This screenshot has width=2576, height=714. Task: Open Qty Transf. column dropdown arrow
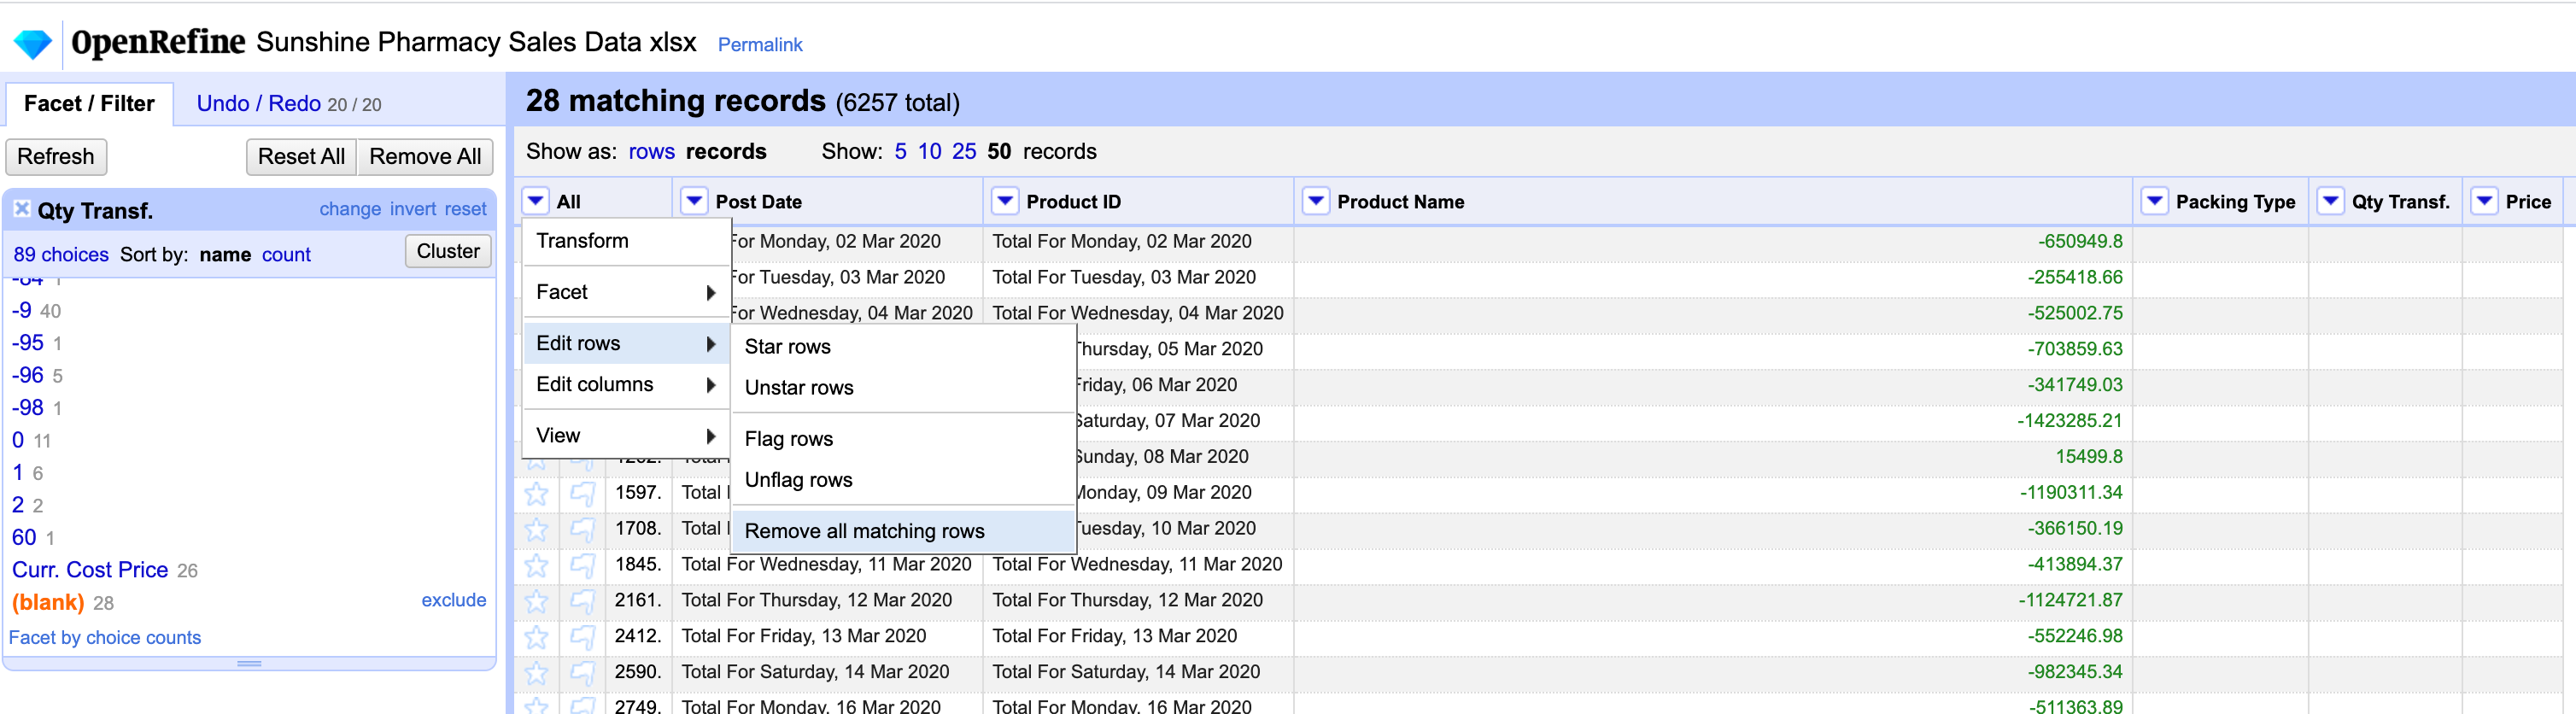(x=2330, y=201)
